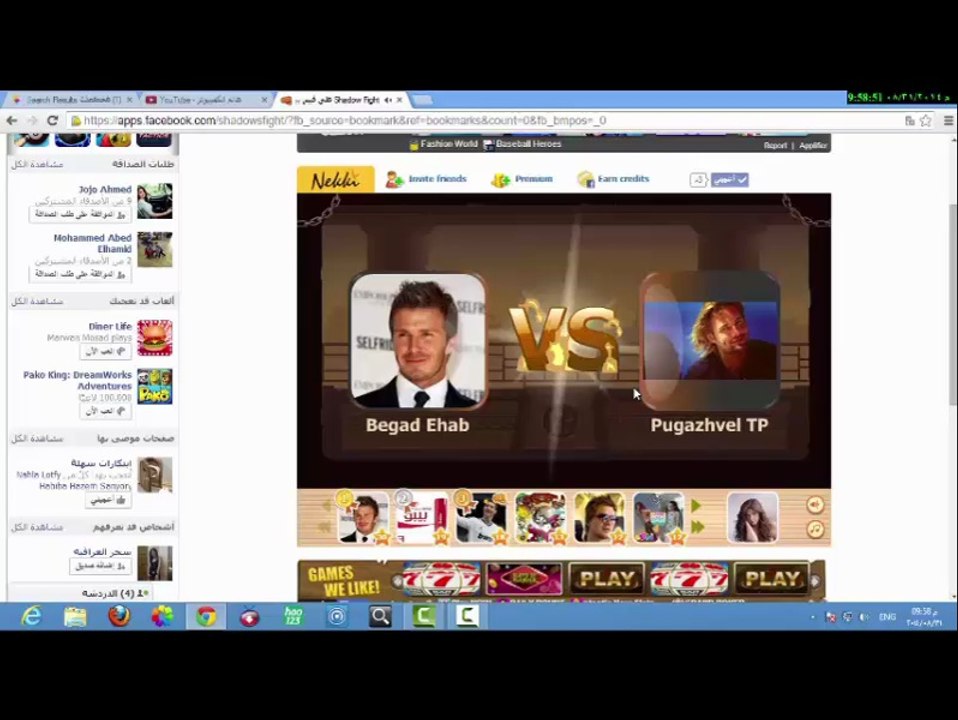Open Pako King: DreamWorks Adventures link
The image size is (958, 720).
(x=78, y=380)
